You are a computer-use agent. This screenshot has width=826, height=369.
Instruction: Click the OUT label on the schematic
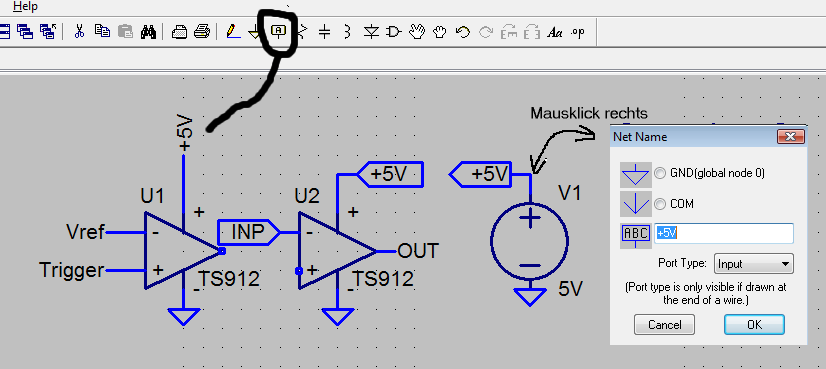(418, 251)
